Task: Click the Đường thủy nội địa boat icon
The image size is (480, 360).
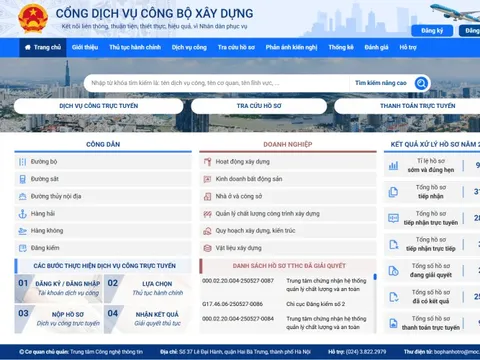Action: click(22, 196)
